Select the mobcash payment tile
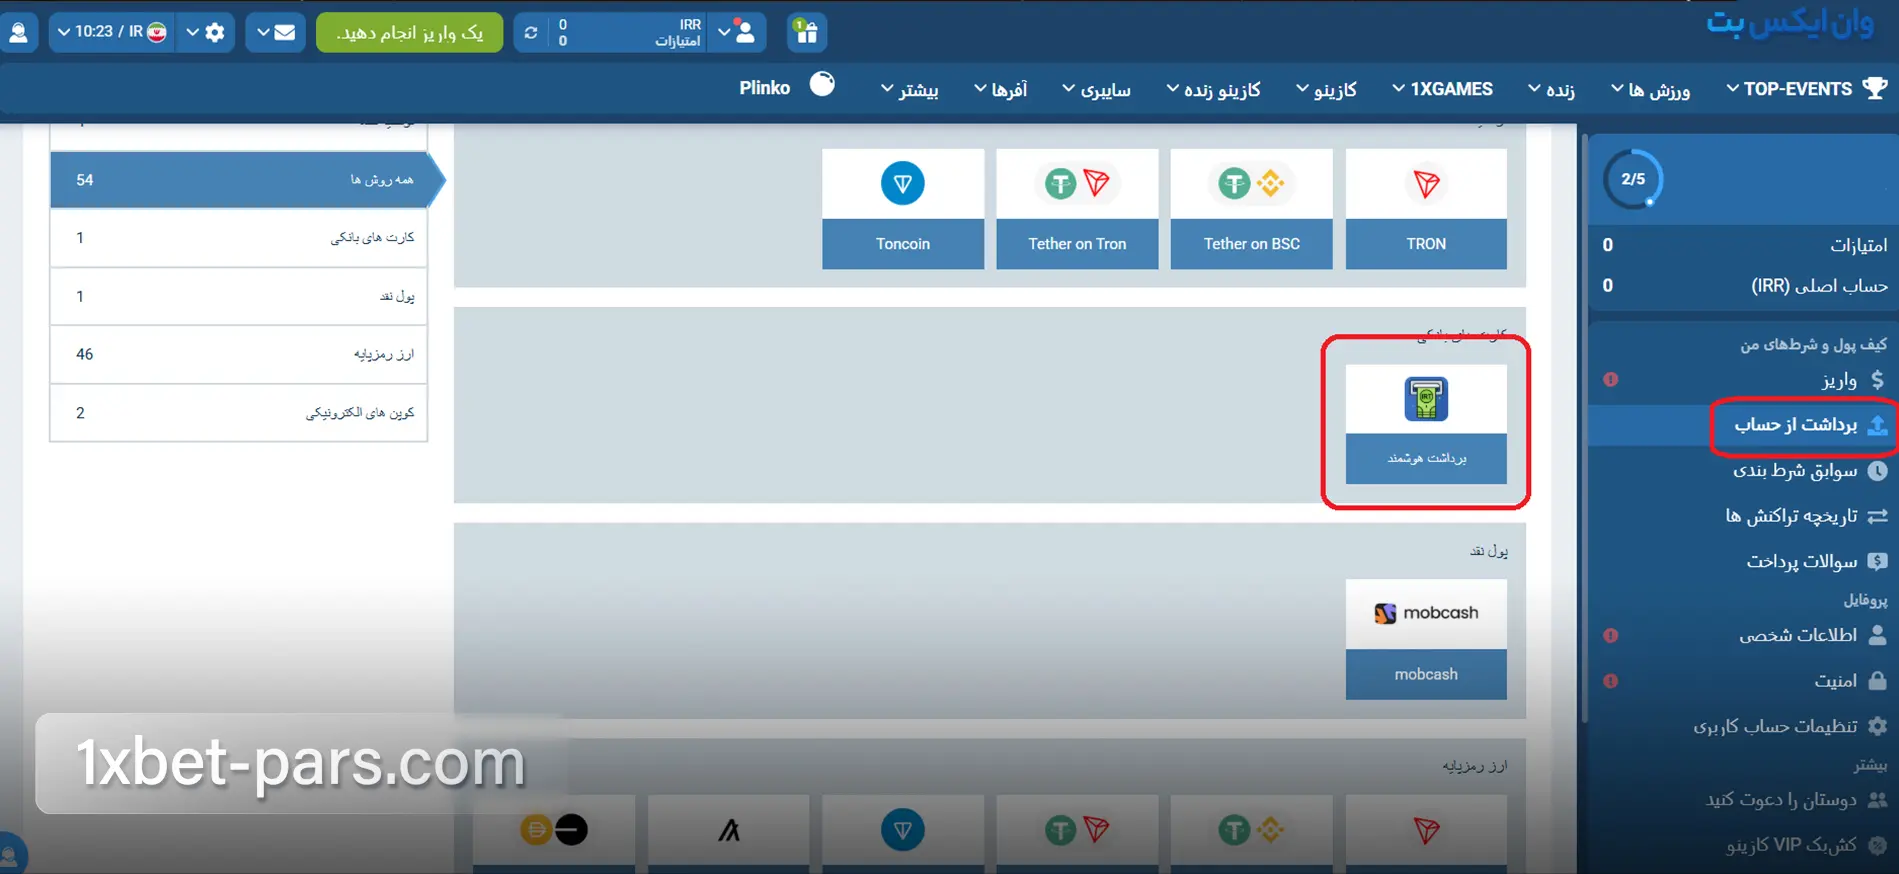The image size is (1899, 874). tap(1425, 639)
